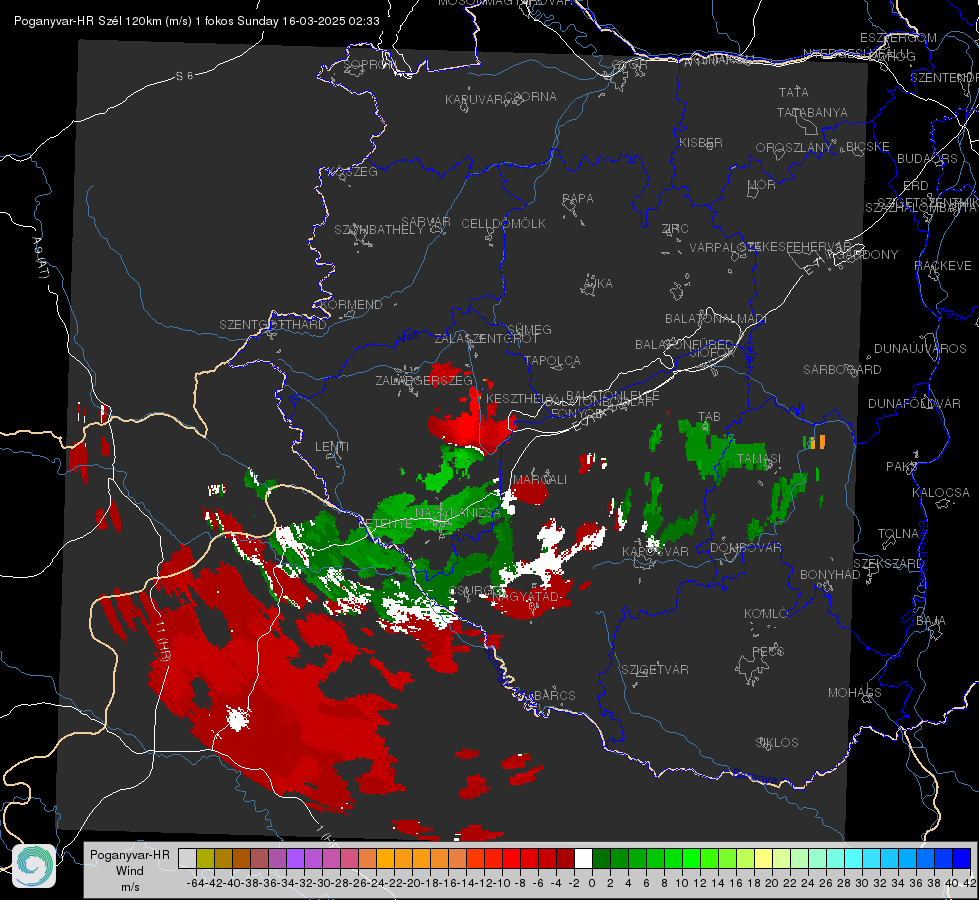Click the TATA city label
This screenshot has width=979, height=900.
(794, 92)
